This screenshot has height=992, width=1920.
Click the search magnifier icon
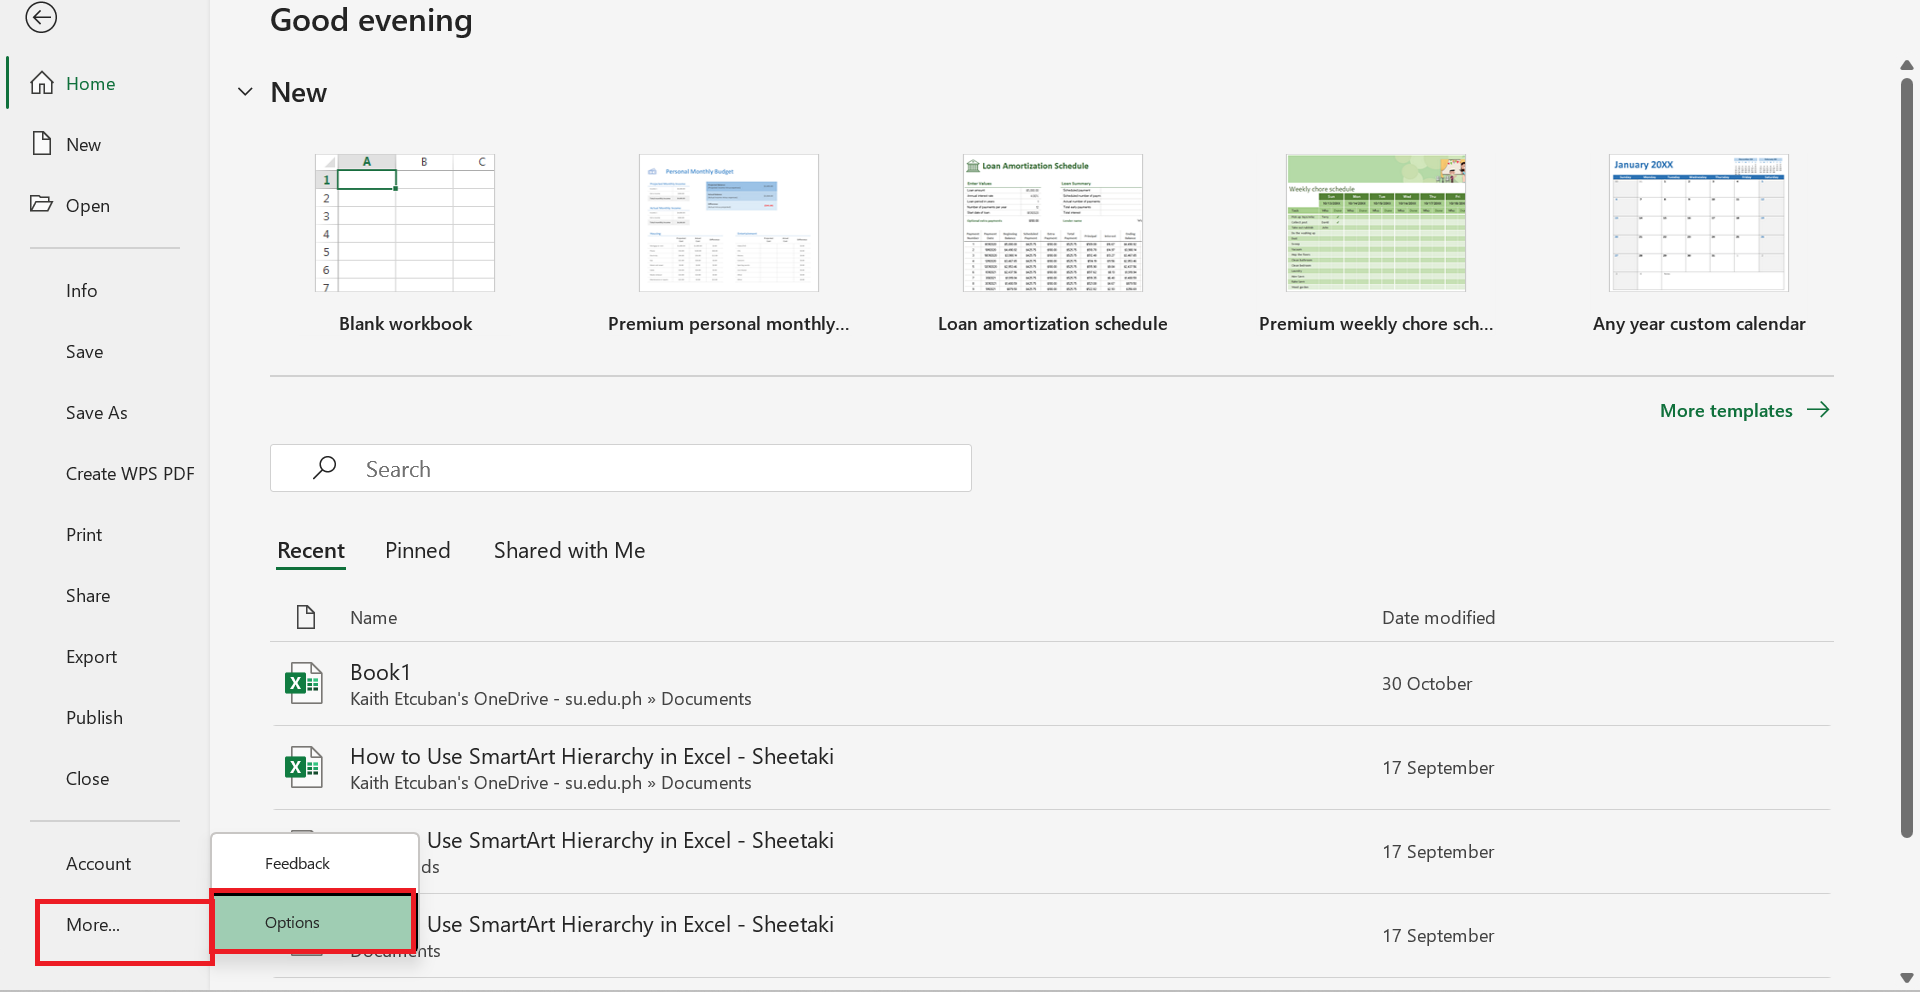click(325, 468)
